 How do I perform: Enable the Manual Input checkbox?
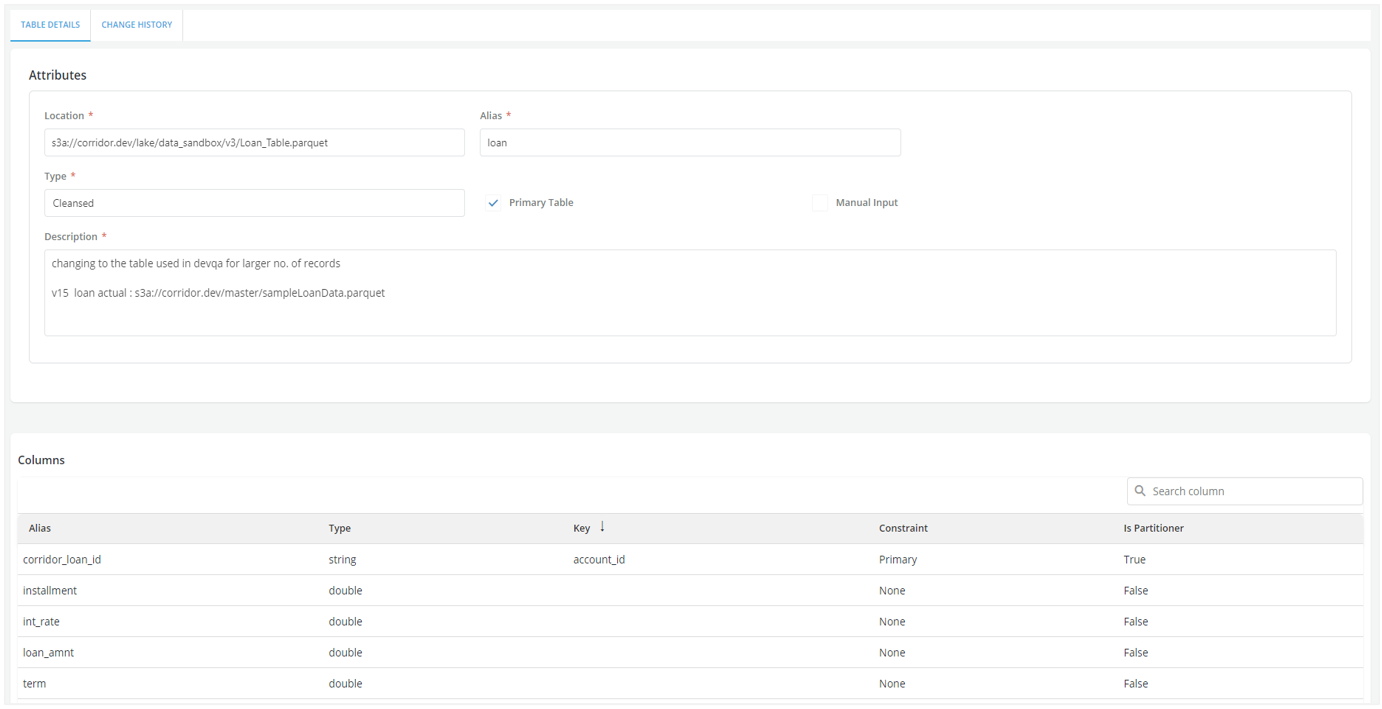tap(820, 203)
